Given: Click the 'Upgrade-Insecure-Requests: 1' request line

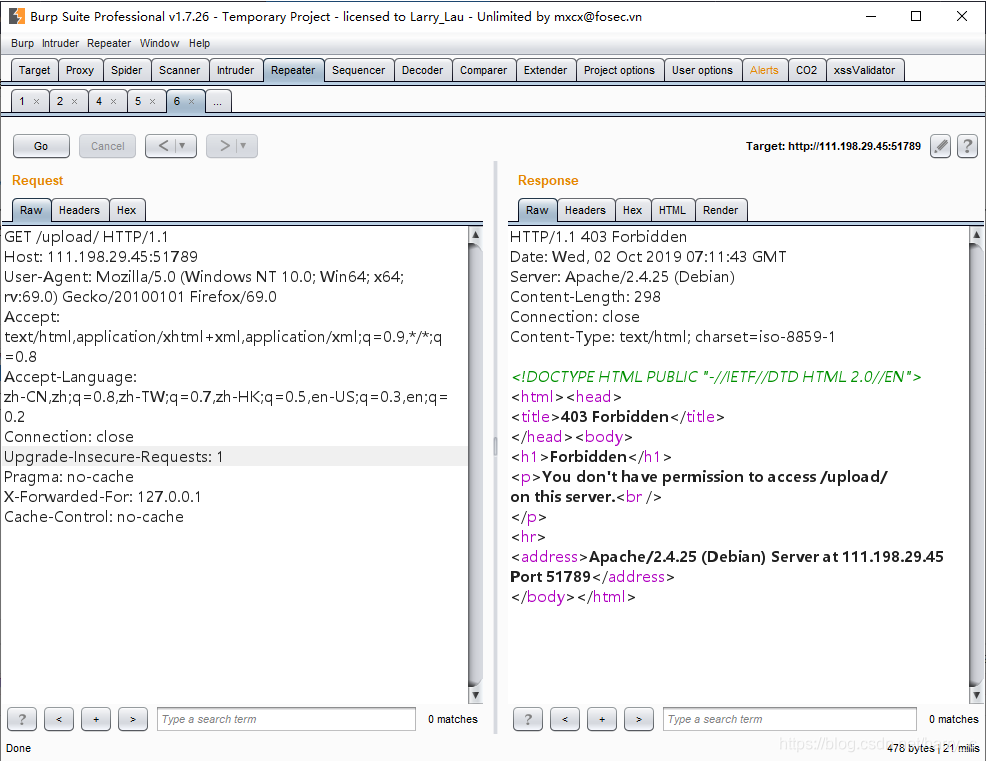Looking at the screenshot, I should tap(113, 456).
